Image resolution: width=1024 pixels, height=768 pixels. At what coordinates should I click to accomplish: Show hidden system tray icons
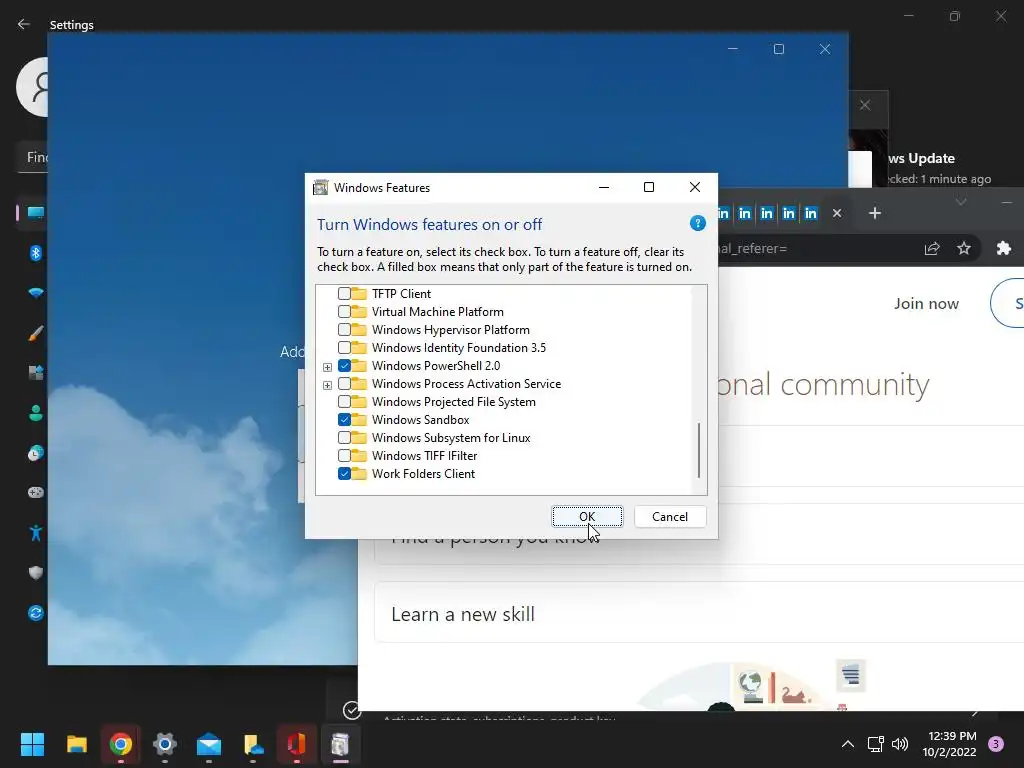(848, 744)
